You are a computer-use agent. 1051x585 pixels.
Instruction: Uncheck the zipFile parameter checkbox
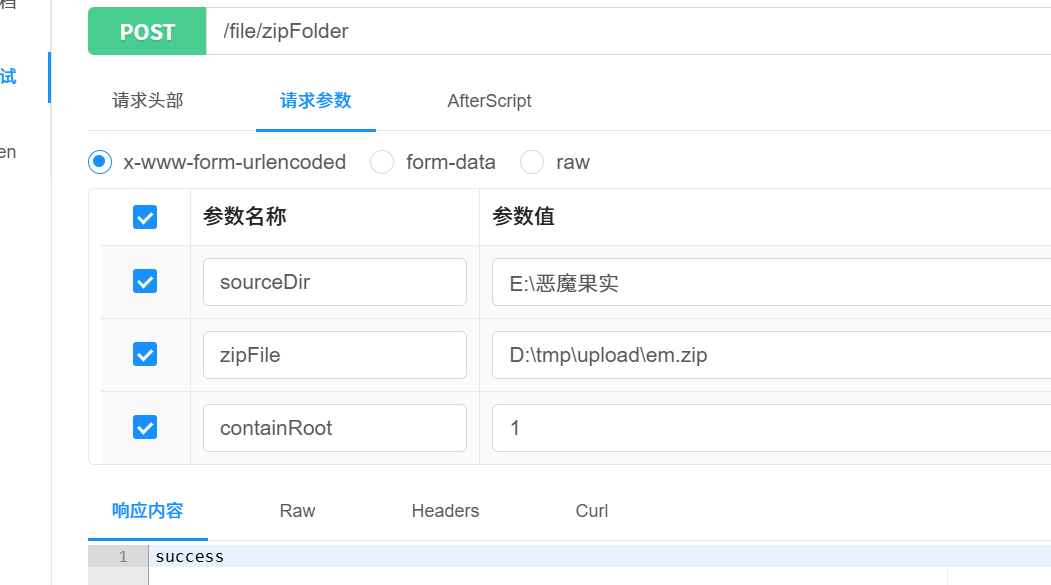(x=145, y=354)
